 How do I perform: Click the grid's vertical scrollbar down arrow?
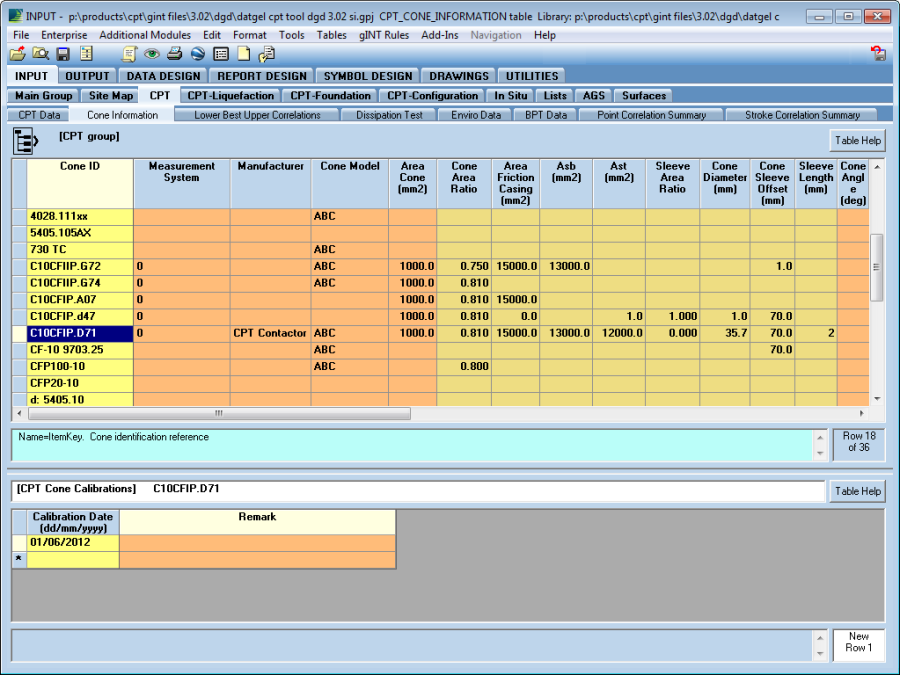(x=877, y=398)
